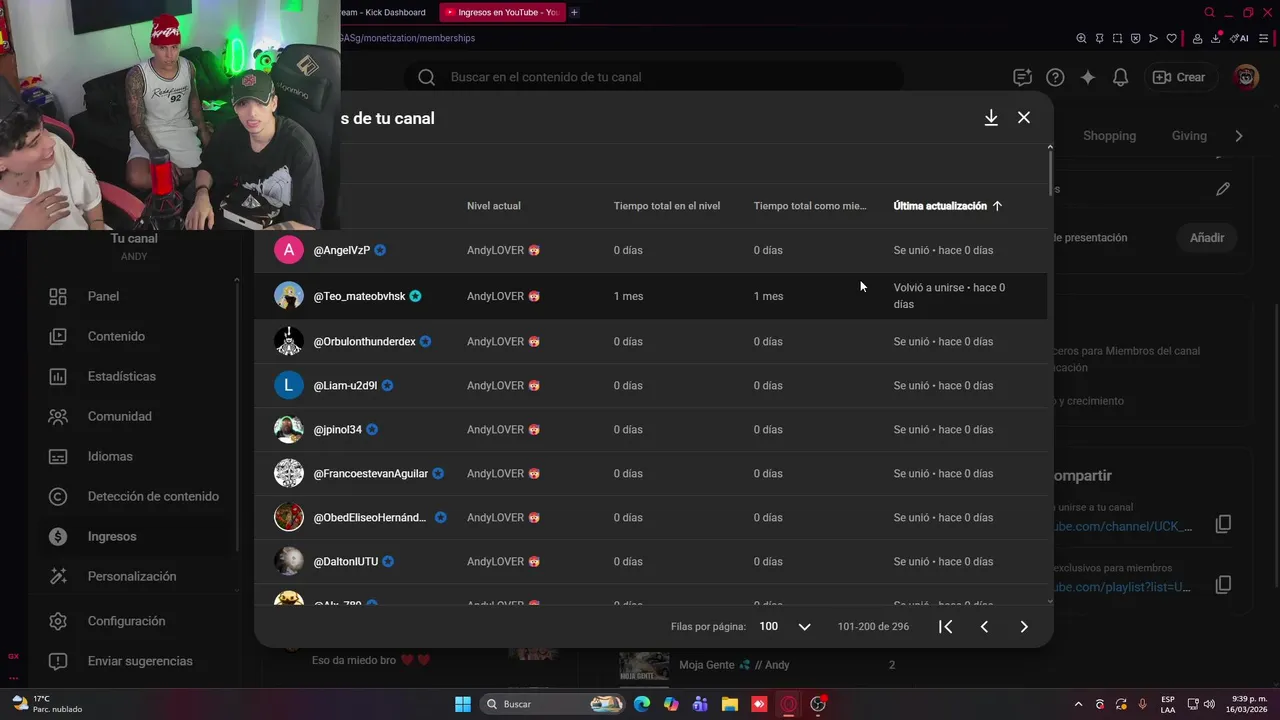The image size is (1280, 720).
Task: Go to the first page of members
Action: (945, 627)
